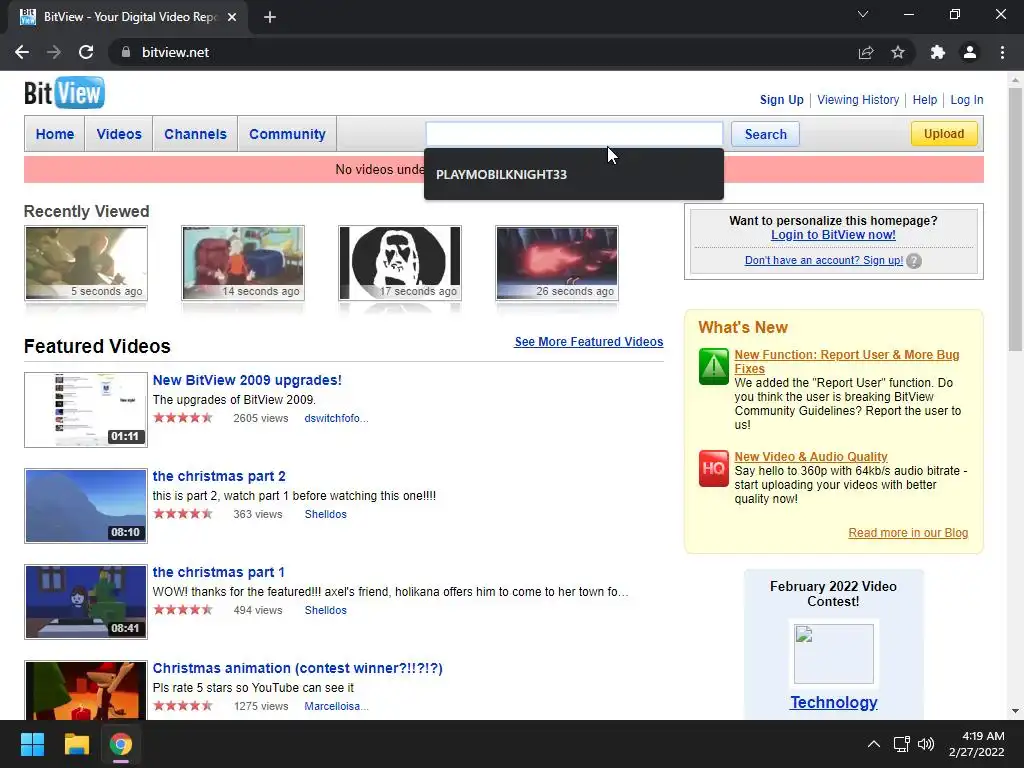Image resolution: width=1024 pixels, height=768 pixels.
Task: Click Chrome icon in taskbar
Action: 121,744
